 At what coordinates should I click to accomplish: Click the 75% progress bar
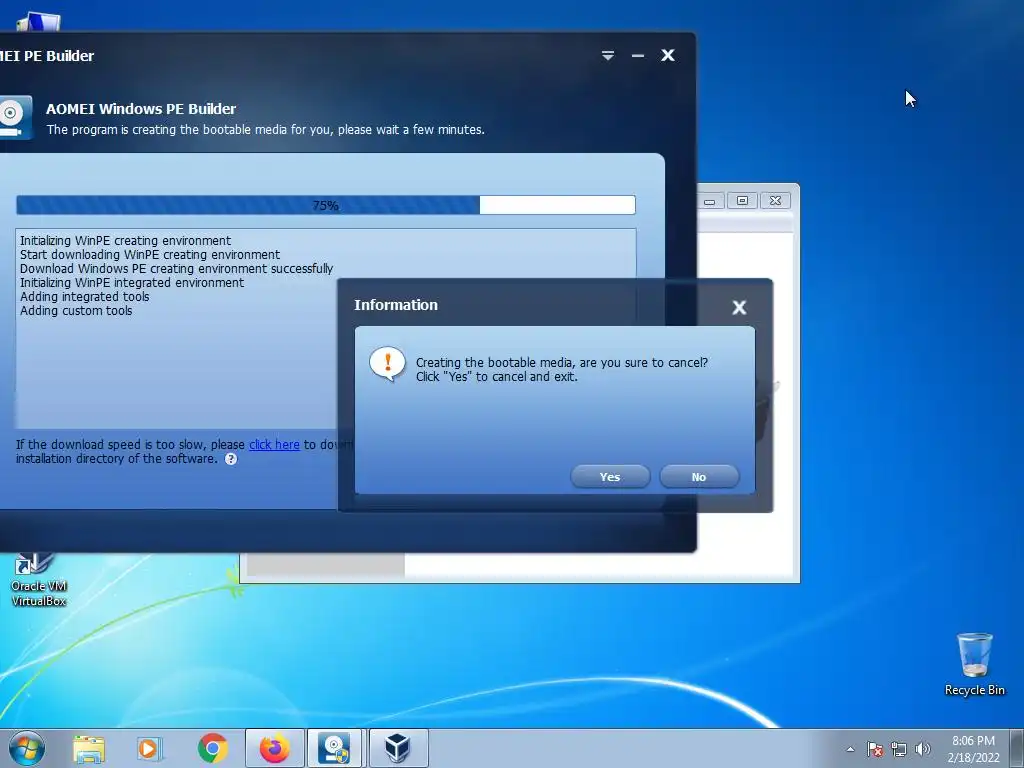tap(325, 205)
